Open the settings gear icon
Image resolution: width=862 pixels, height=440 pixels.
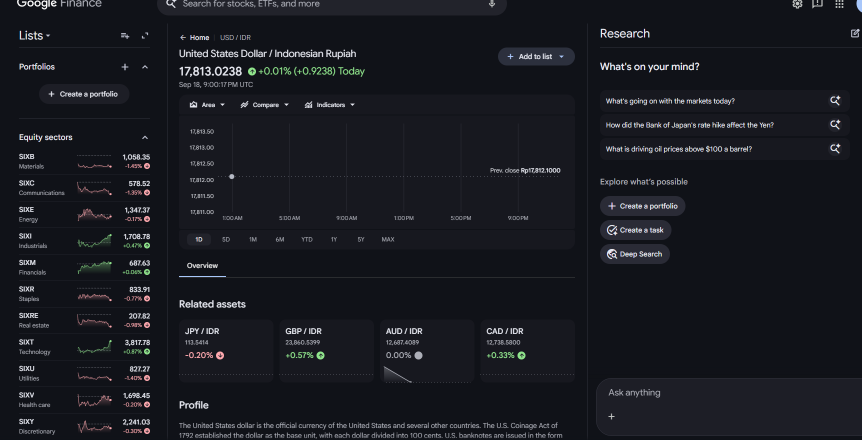(797, 4)
